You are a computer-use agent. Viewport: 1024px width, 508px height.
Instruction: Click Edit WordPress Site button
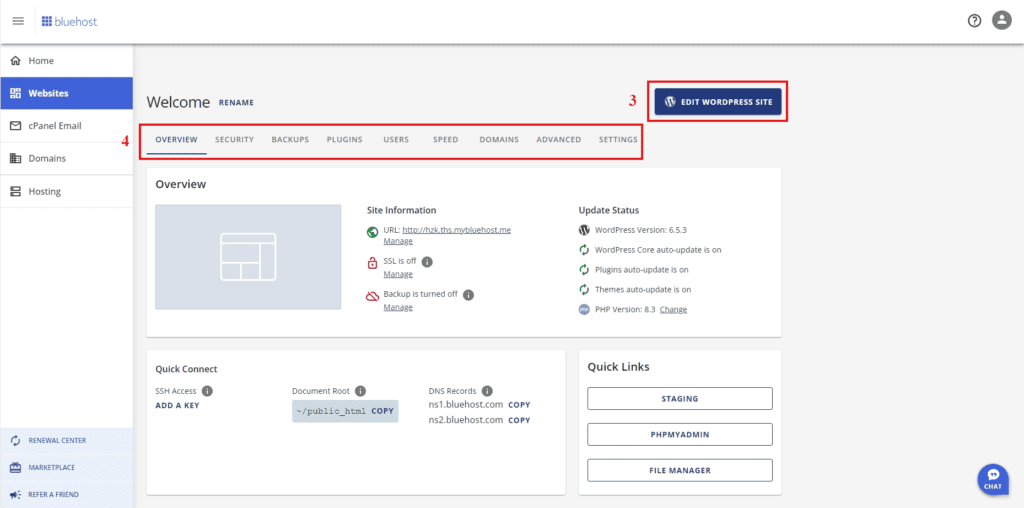click(718, 102)
